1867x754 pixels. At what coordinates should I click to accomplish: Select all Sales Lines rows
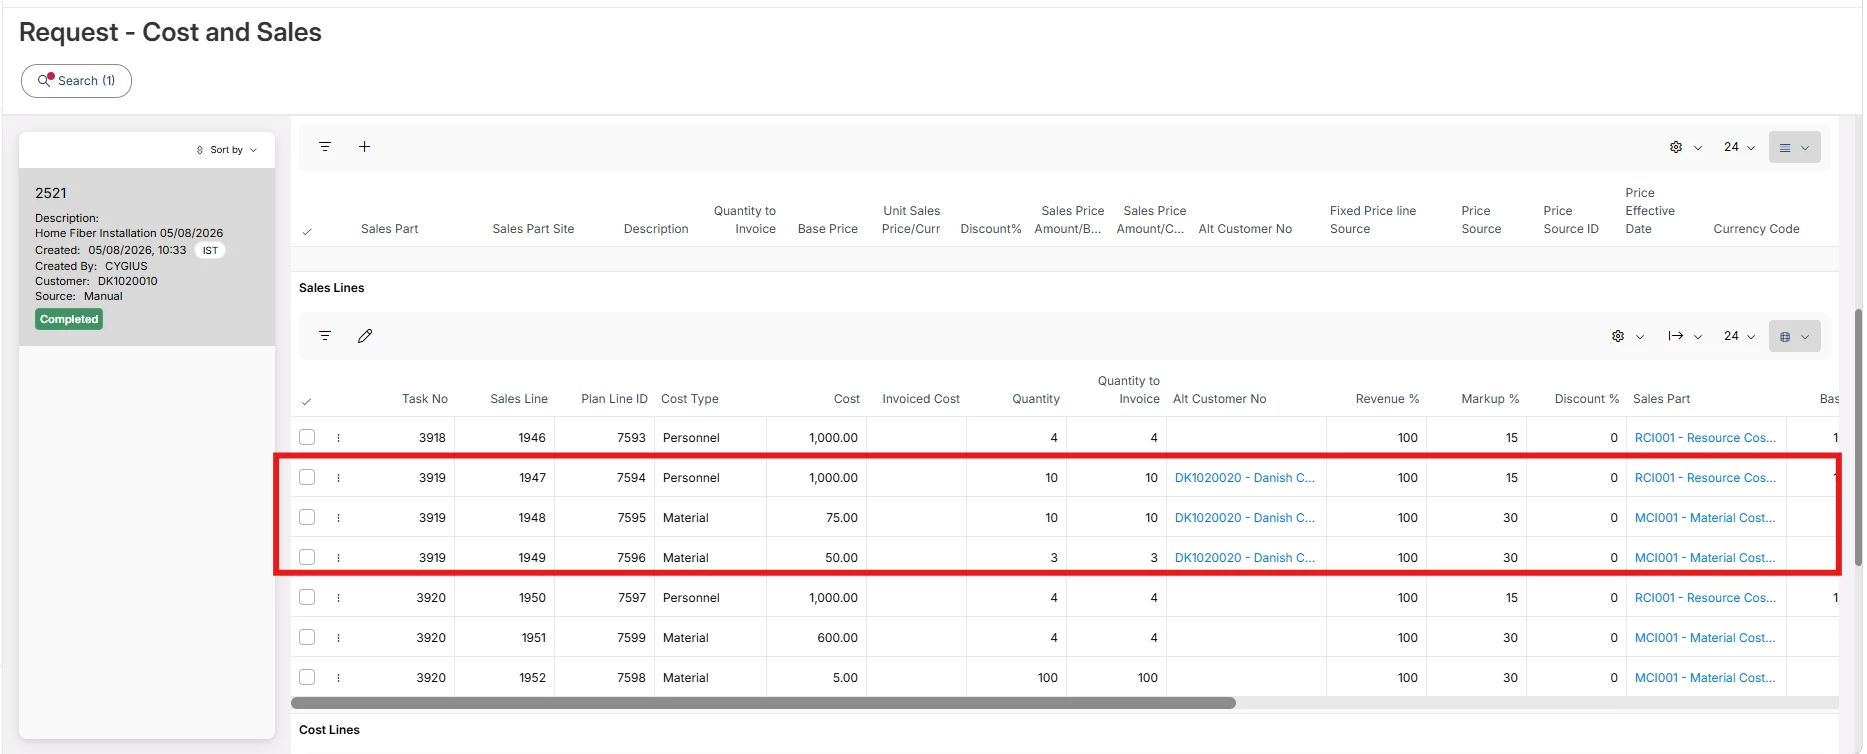(307, 401)
